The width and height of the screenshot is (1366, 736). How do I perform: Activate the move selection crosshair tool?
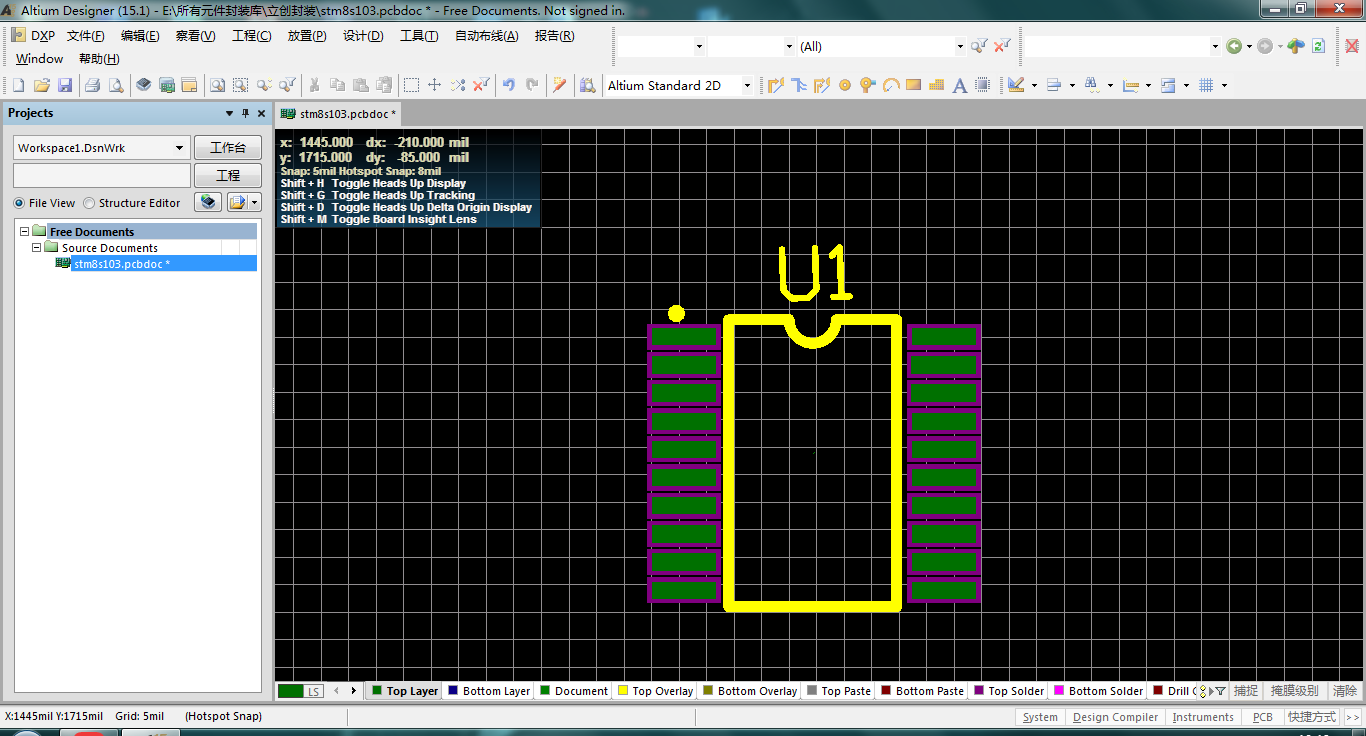[x=434, y=85]
